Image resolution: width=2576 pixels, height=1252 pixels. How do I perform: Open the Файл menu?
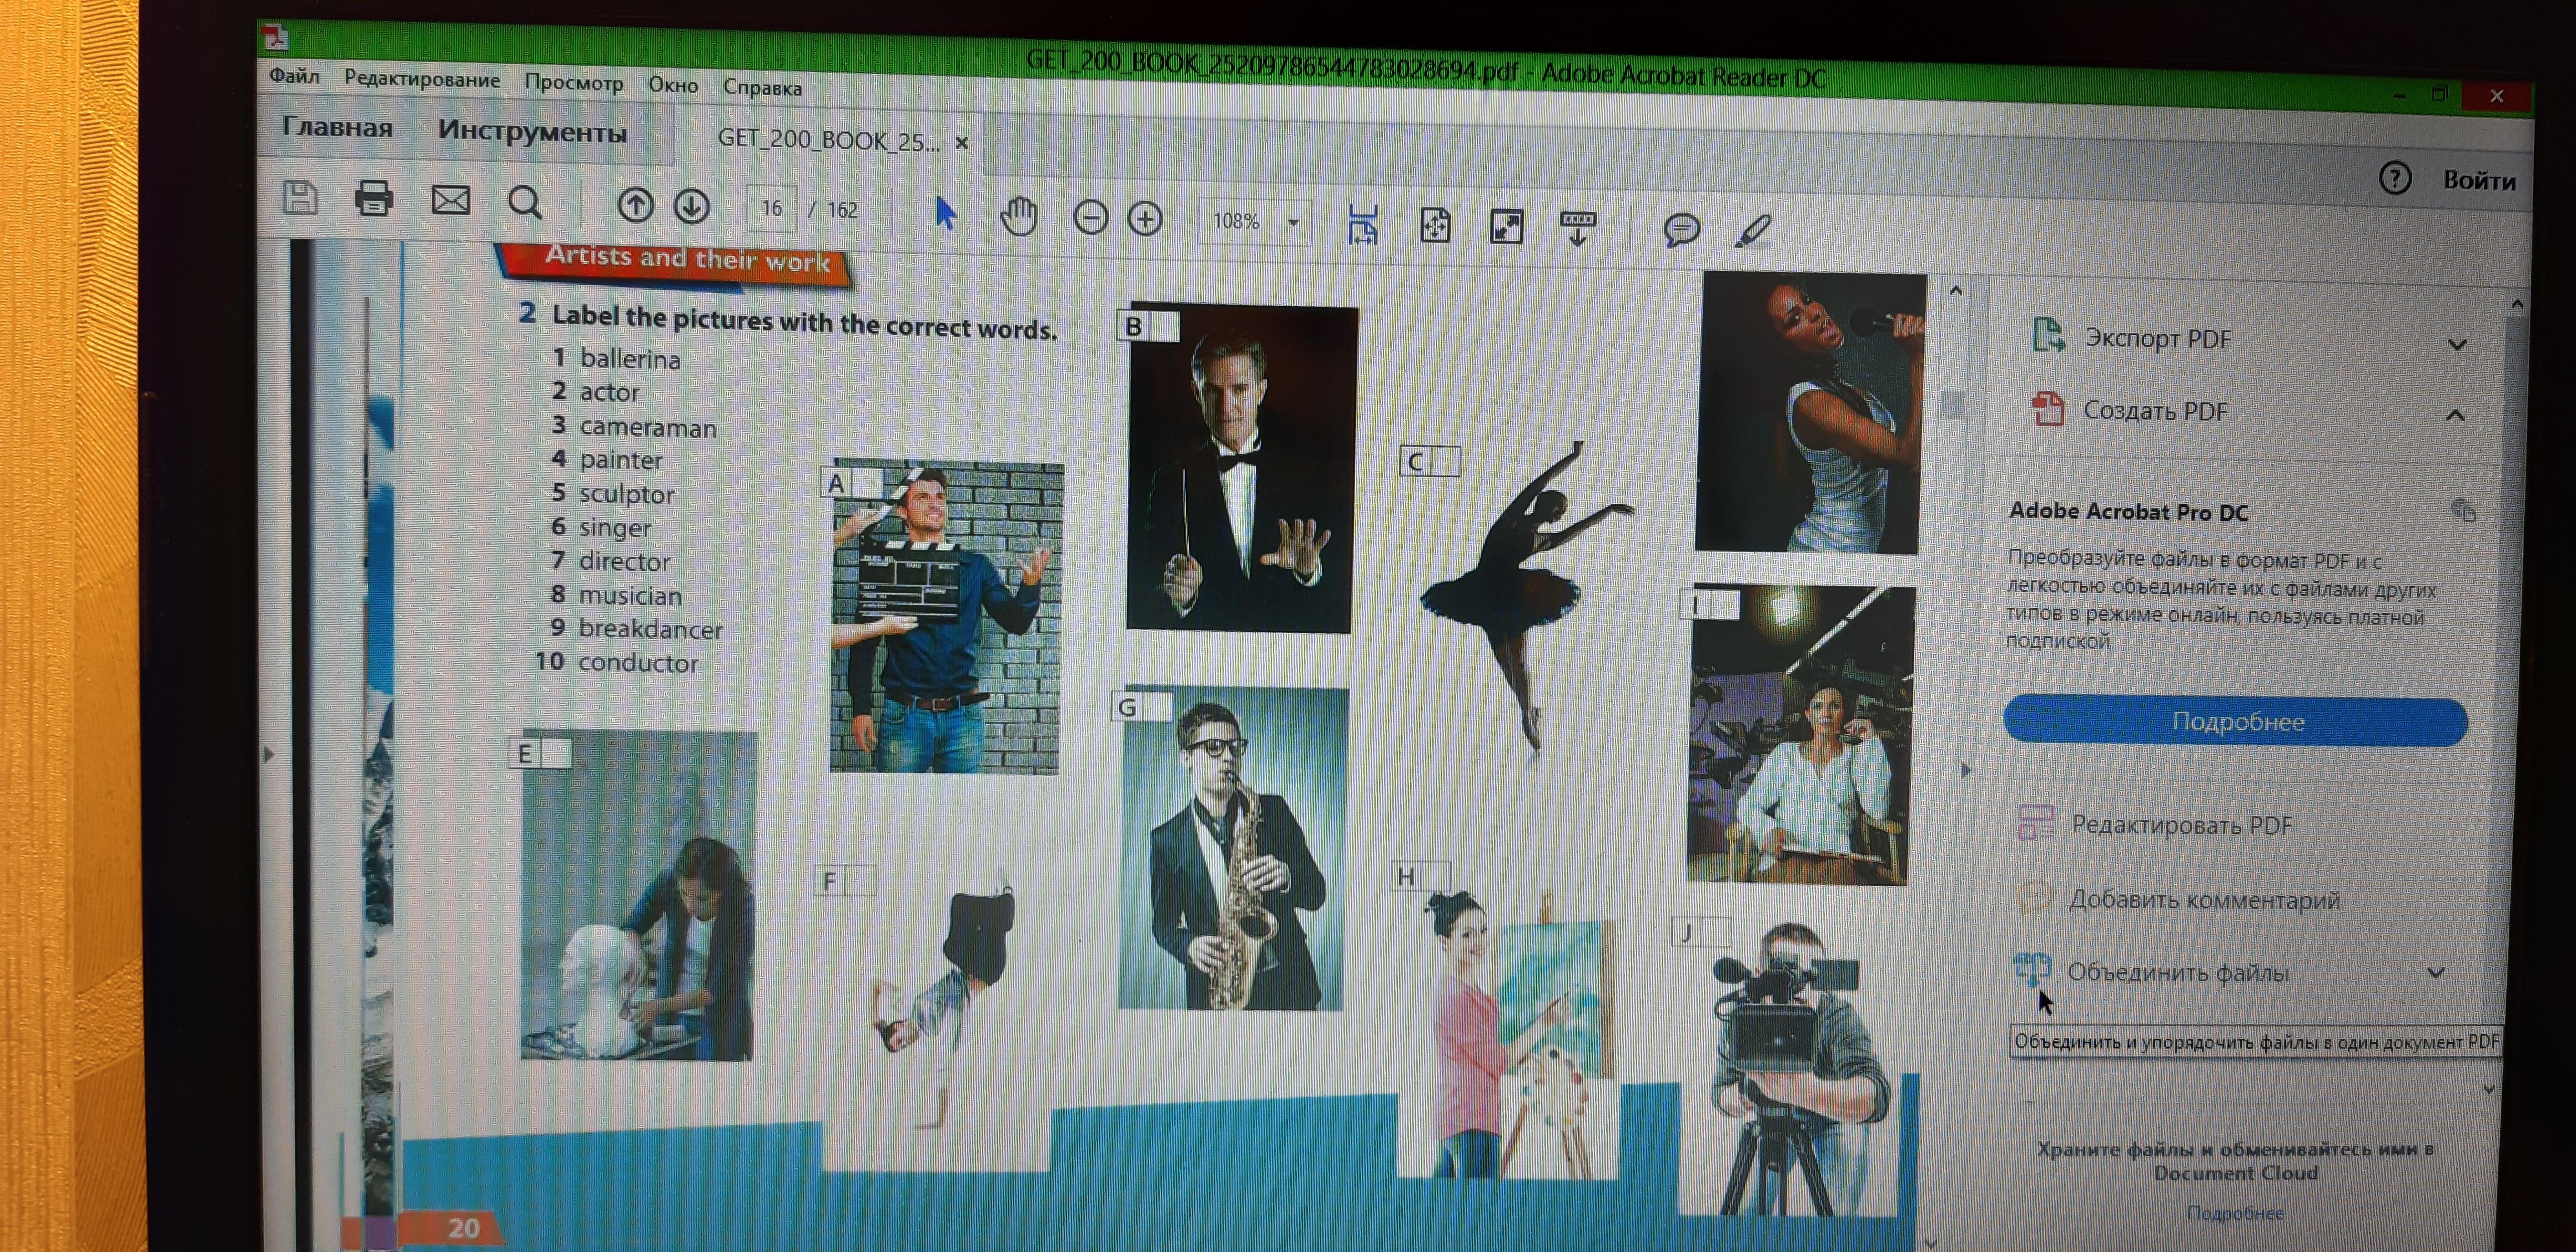pos(294,76)
